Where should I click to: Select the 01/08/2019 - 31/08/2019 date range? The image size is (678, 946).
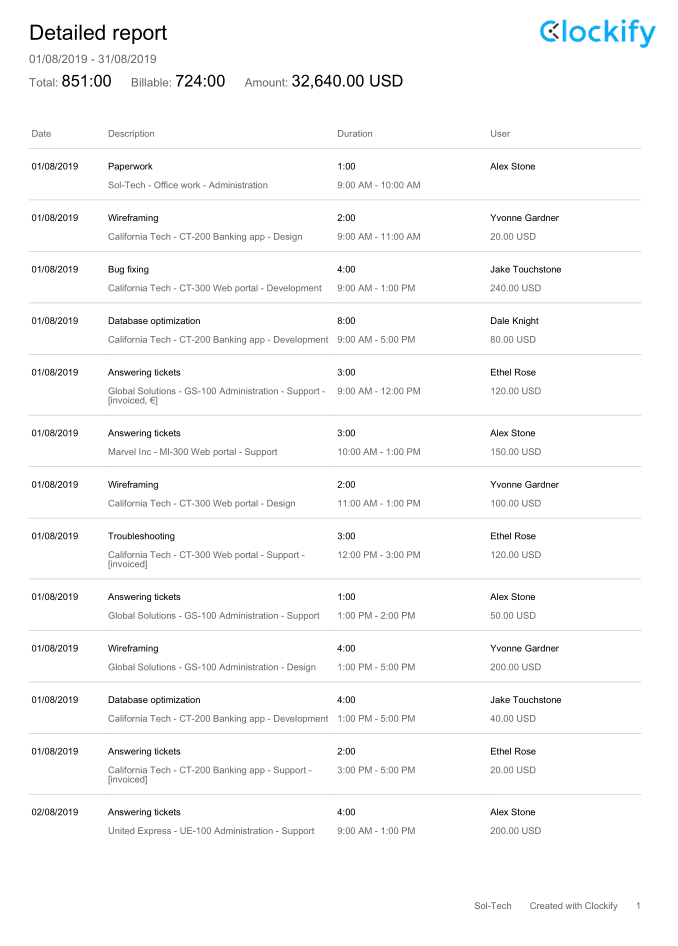[x=93, y=59]
